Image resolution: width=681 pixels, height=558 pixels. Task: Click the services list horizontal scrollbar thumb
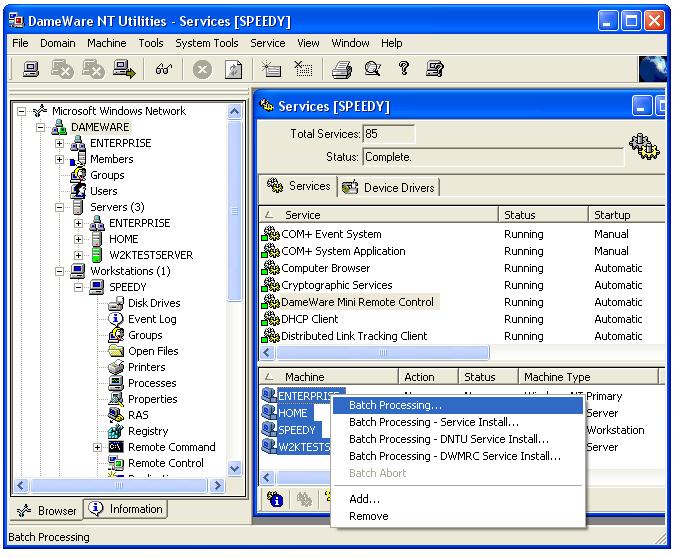(x=383, y=352)
